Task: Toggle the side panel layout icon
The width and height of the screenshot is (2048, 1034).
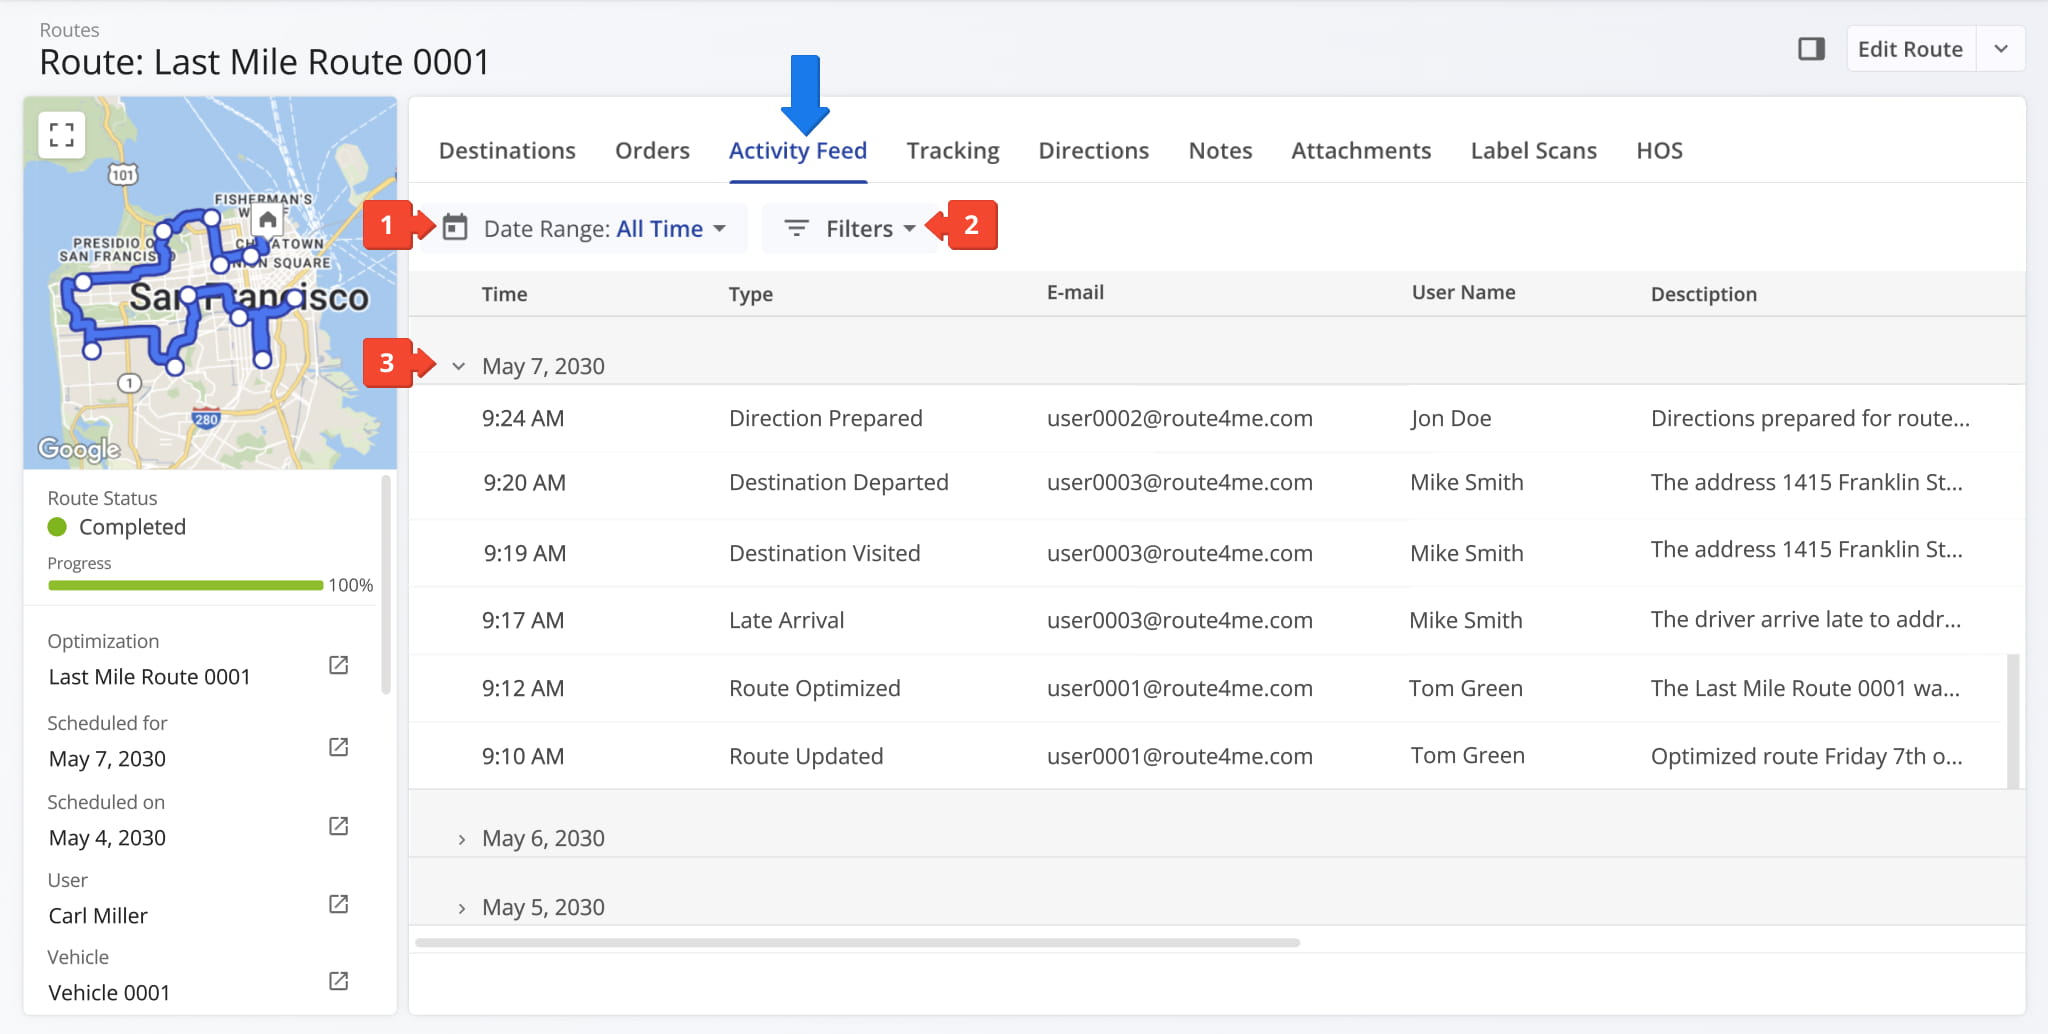Action: 1811,49
